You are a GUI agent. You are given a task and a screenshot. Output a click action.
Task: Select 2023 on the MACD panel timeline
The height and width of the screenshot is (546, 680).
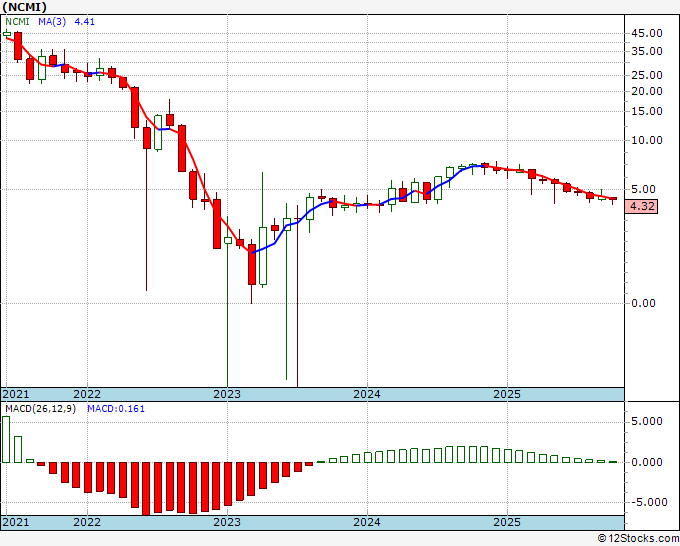[227, 522]
